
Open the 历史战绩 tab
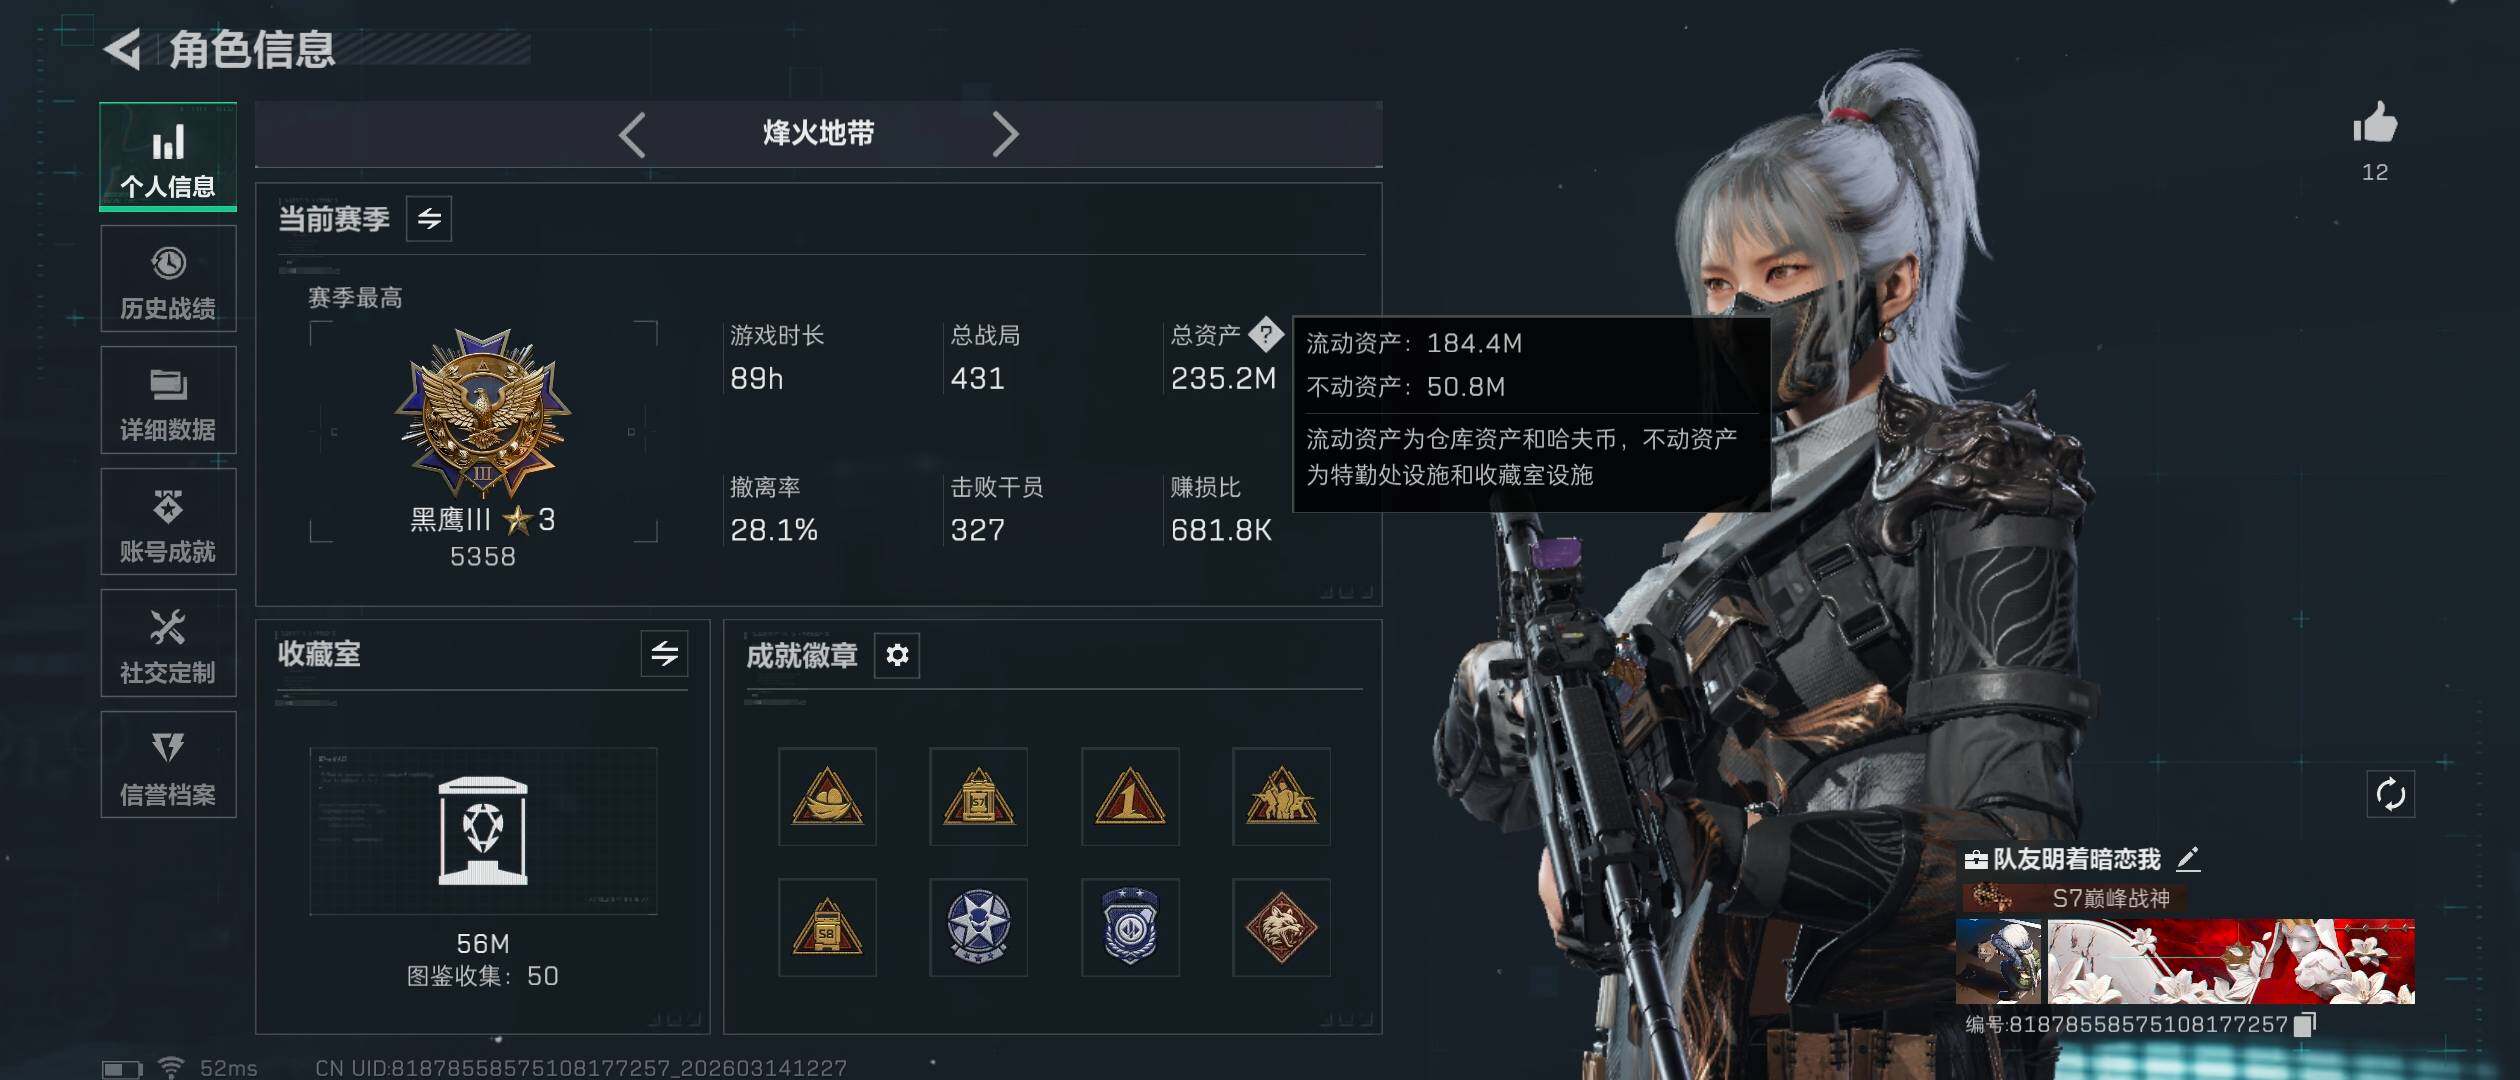(x=168, y=279)
